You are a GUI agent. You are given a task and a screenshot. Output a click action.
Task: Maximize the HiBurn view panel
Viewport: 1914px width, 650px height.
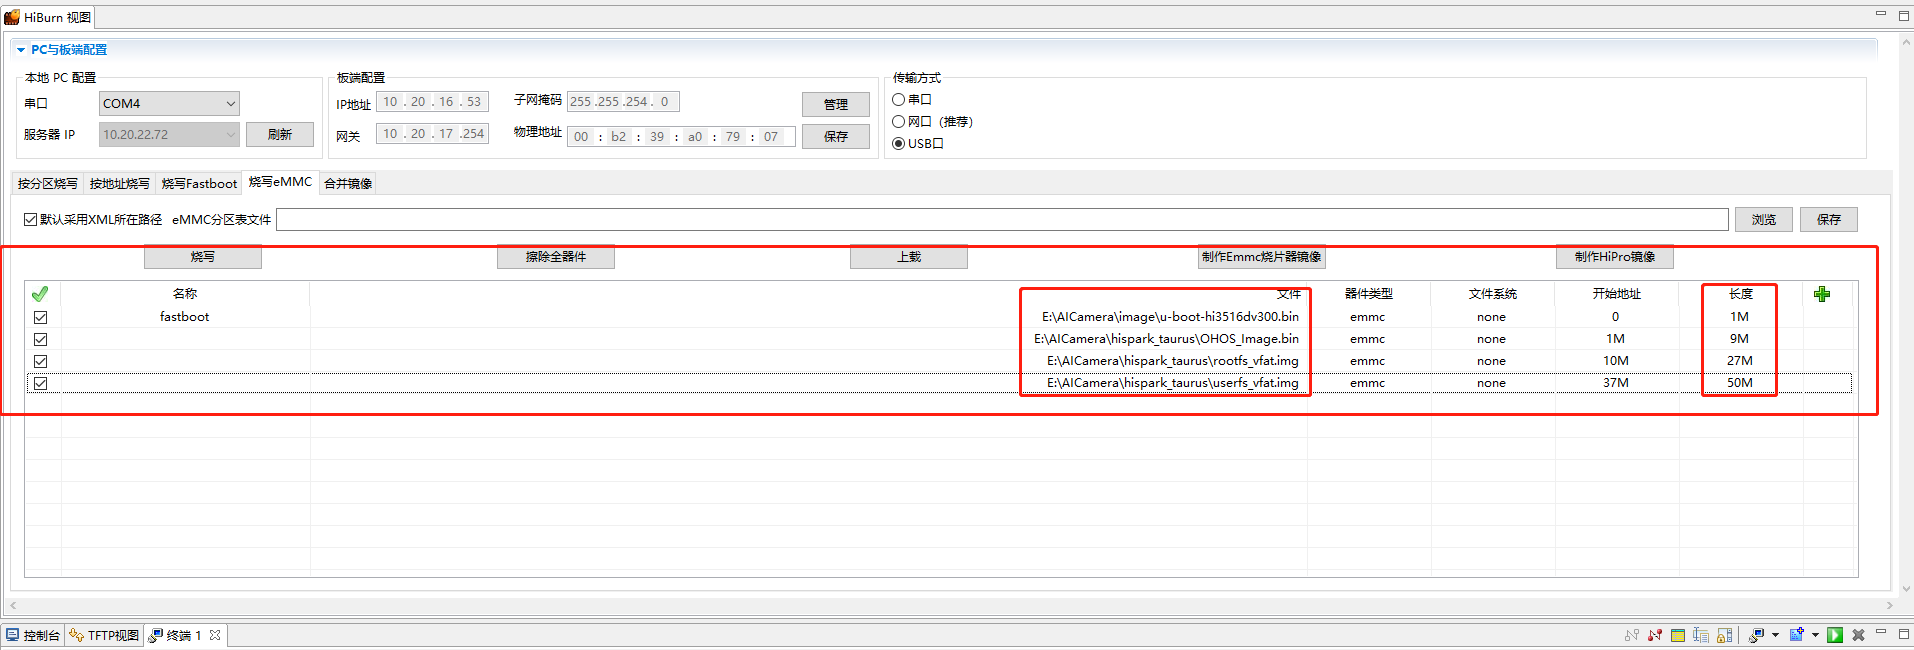coord(1904,17)
